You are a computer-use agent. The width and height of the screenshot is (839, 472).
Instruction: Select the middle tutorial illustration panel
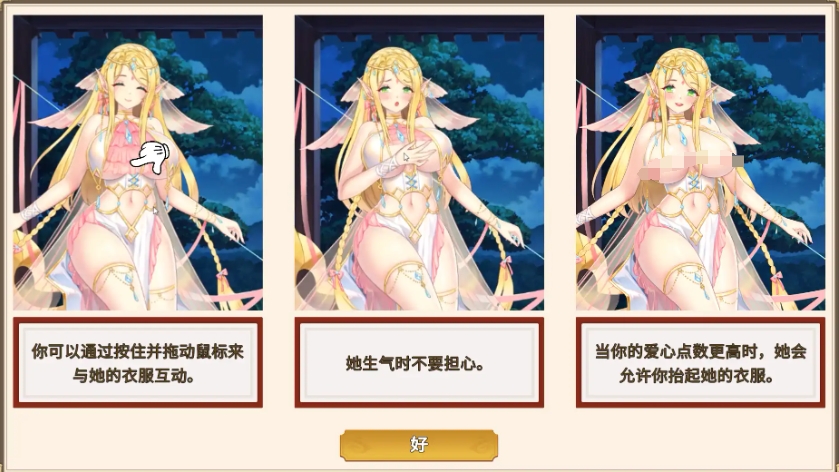pos(419,163)
